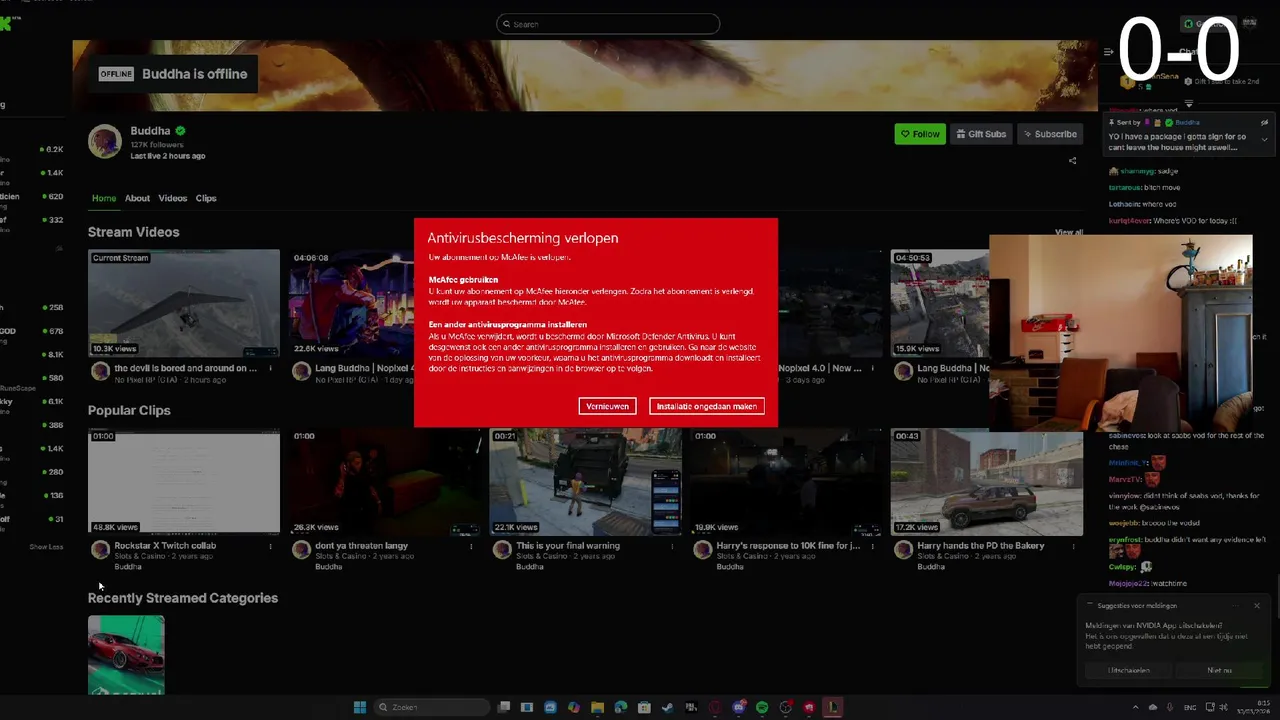The image size is (1280, 720).
Task: Close the NVIDIA notification suggestion
Action: tap(1257, 605)
